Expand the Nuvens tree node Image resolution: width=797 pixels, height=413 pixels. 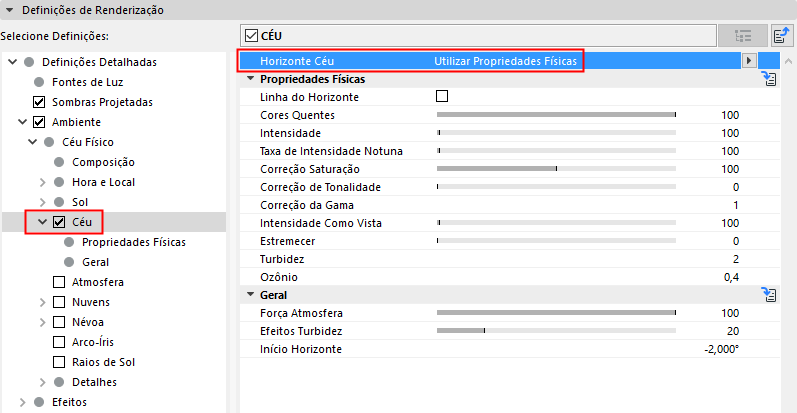click(43, 302)
